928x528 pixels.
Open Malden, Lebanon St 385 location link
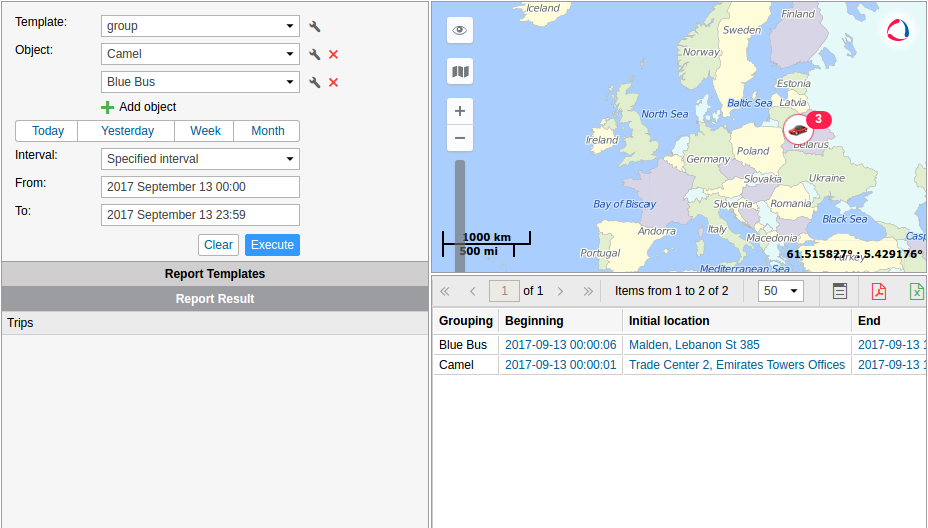pos(694,345)
